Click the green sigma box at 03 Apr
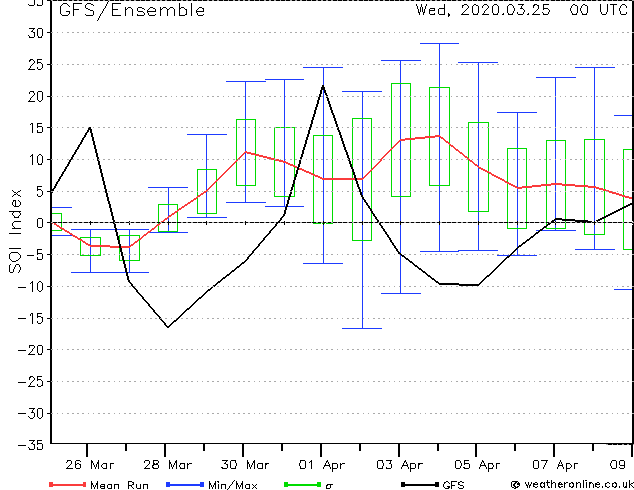 click(401, 140)
